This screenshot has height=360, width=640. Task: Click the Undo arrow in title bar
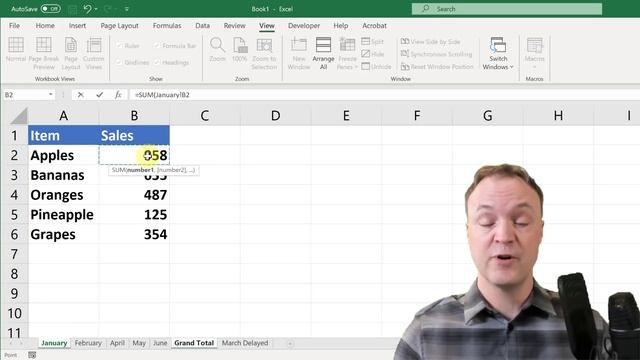pos(87,9)
